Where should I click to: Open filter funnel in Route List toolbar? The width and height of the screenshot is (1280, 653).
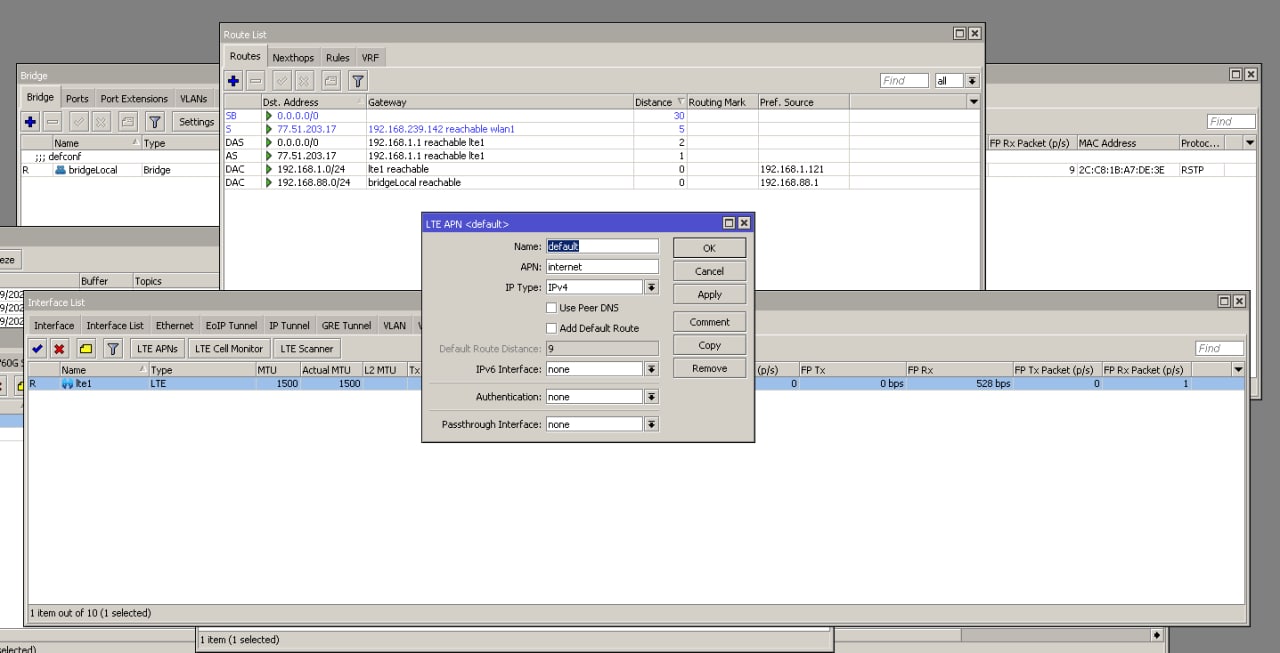(357, 81)
